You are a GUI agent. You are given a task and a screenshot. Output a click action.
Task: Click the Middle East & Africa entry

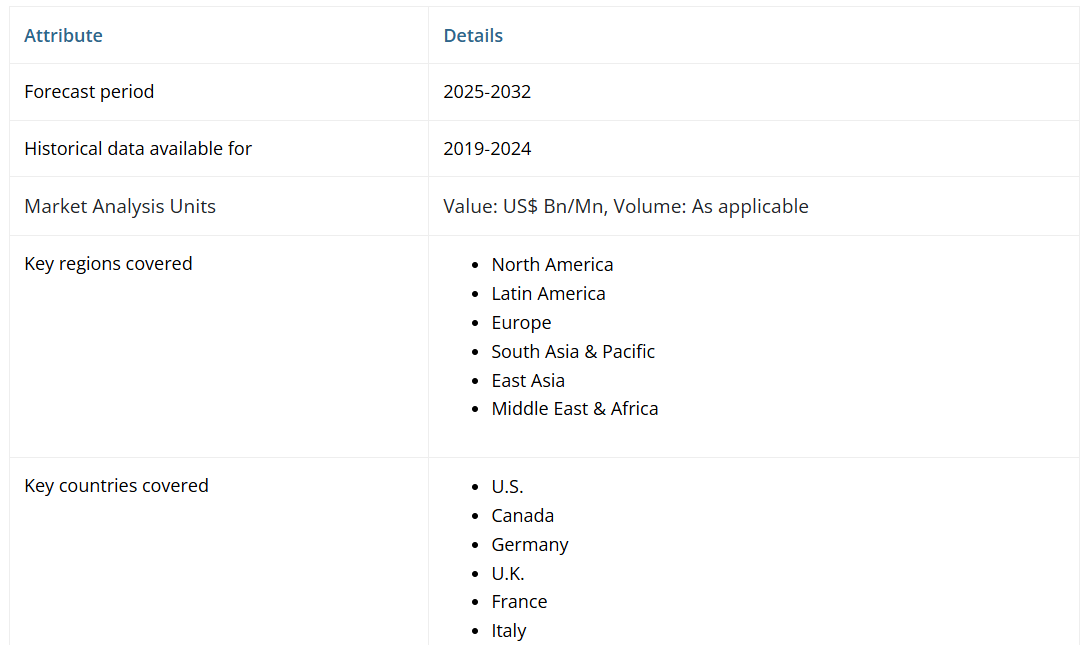click(x=575, y=409)
